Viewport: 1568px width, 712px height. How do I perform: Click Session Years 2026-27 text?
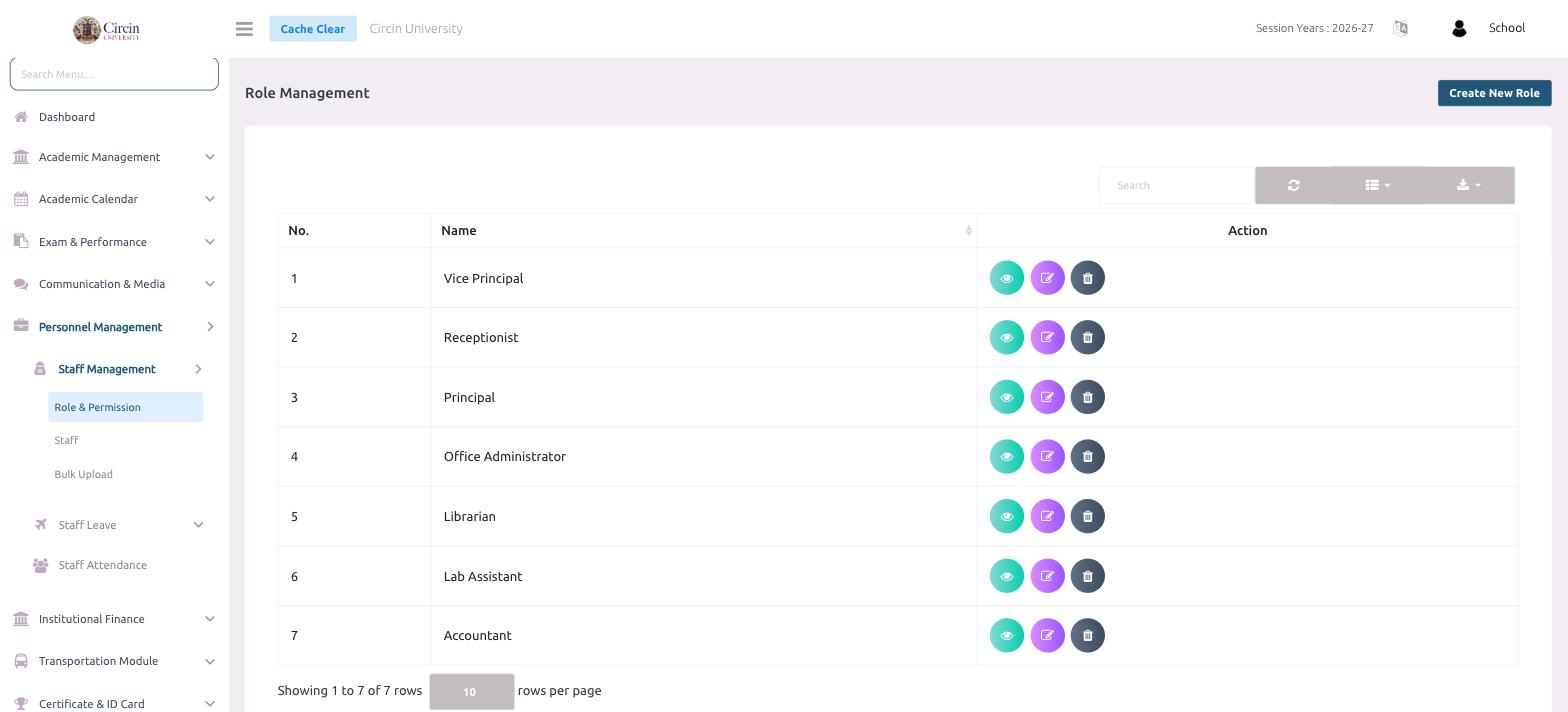pos(1314,28)
